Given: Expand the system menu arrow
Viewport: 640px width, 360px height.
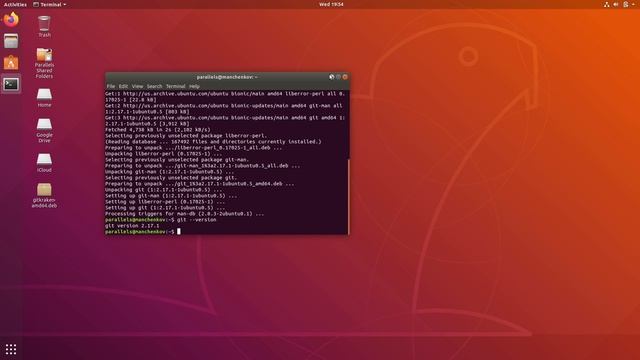Looking at the screenshot, I should pyautogui.click(x=633, y=4).
